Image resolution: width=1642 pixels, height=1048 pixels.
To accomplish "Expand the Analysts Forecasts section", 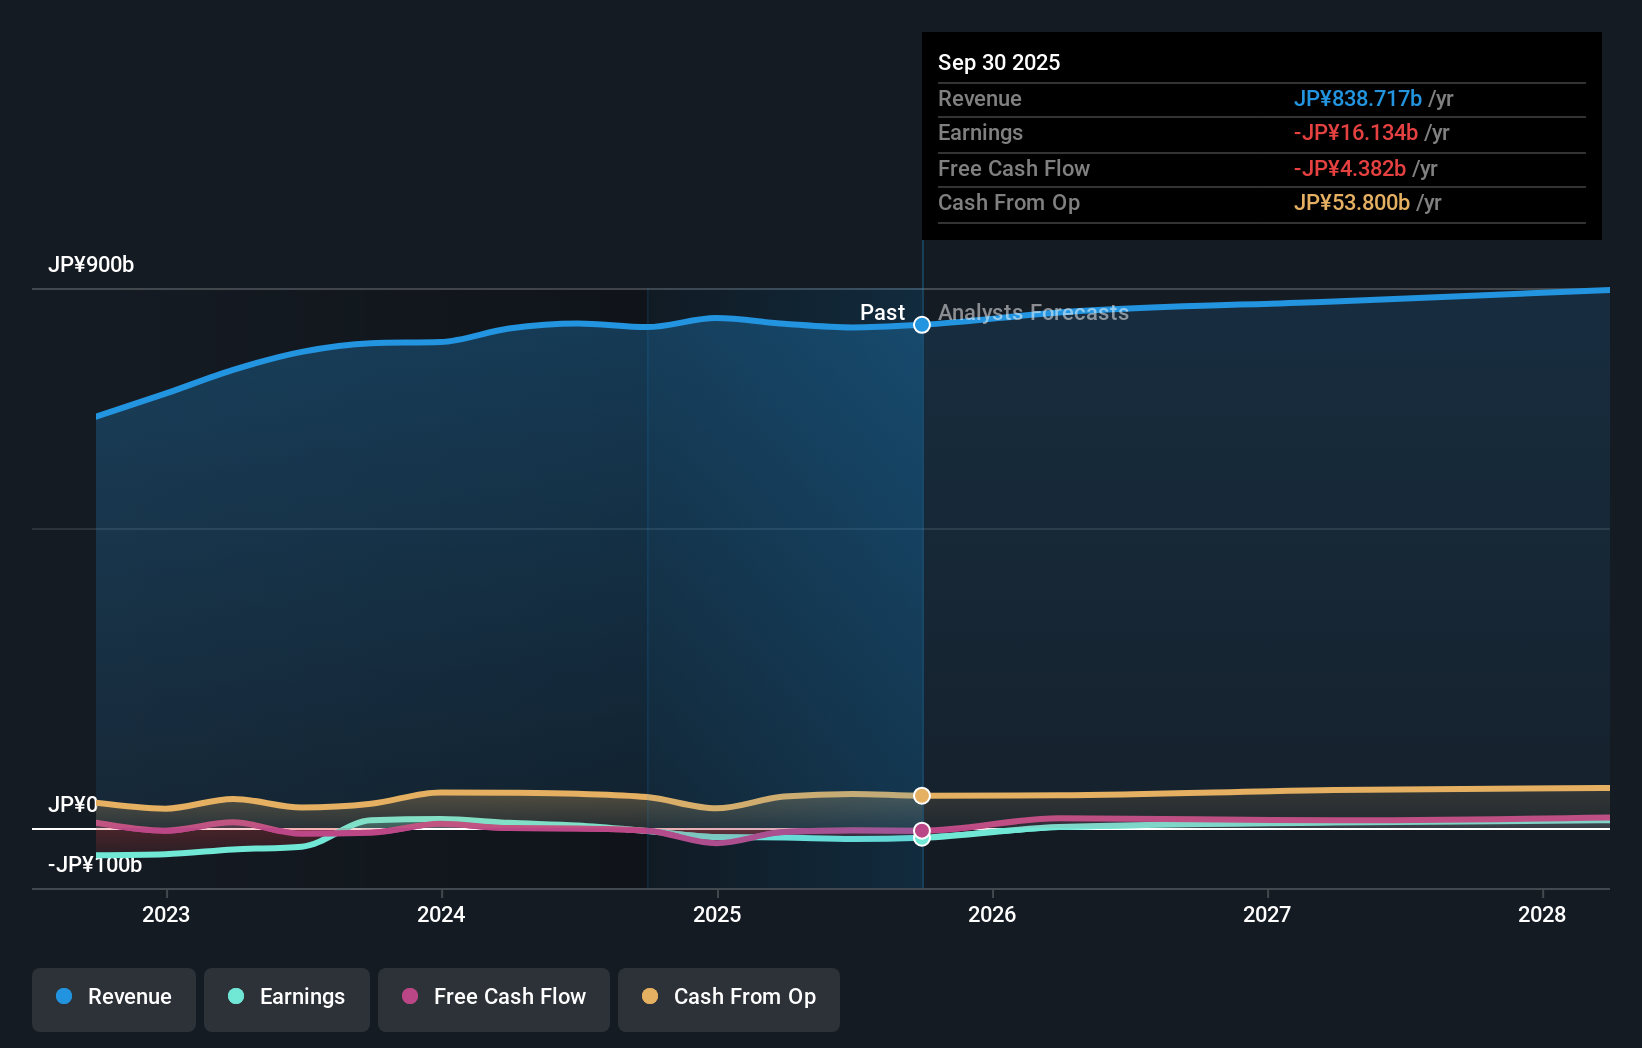I will click(x=1032, y=312).
